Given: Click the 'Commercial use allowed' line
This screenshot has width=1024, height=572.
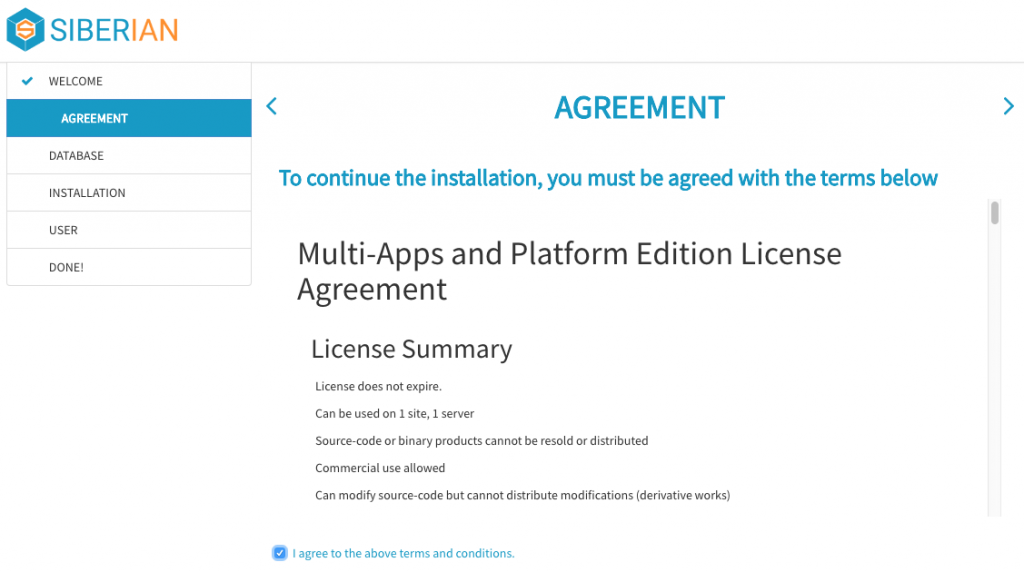Looking at the screenshot, I should [380, 468].
